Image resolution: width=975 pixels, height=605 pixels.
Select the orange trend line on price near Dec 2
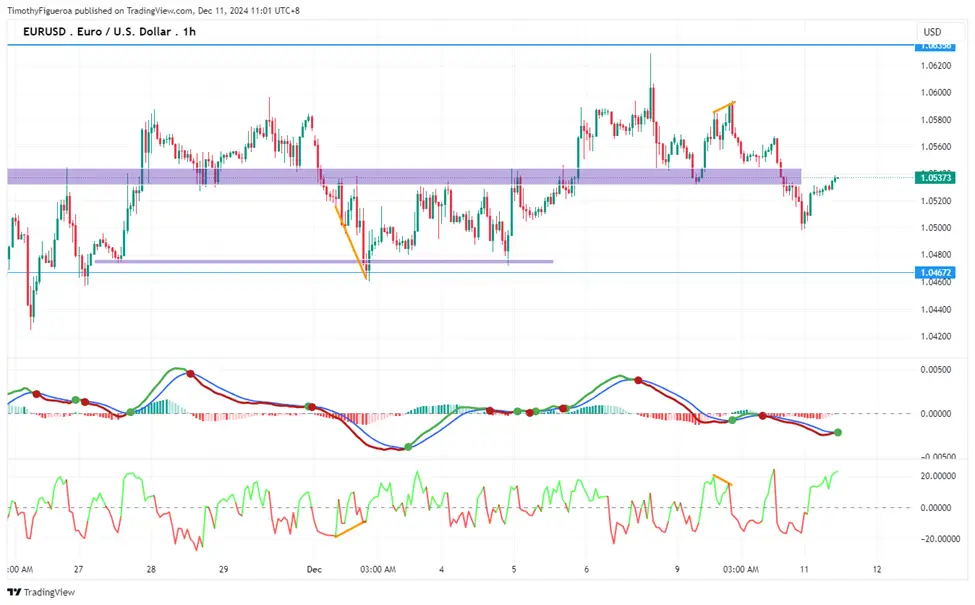(x=351, y=242)
